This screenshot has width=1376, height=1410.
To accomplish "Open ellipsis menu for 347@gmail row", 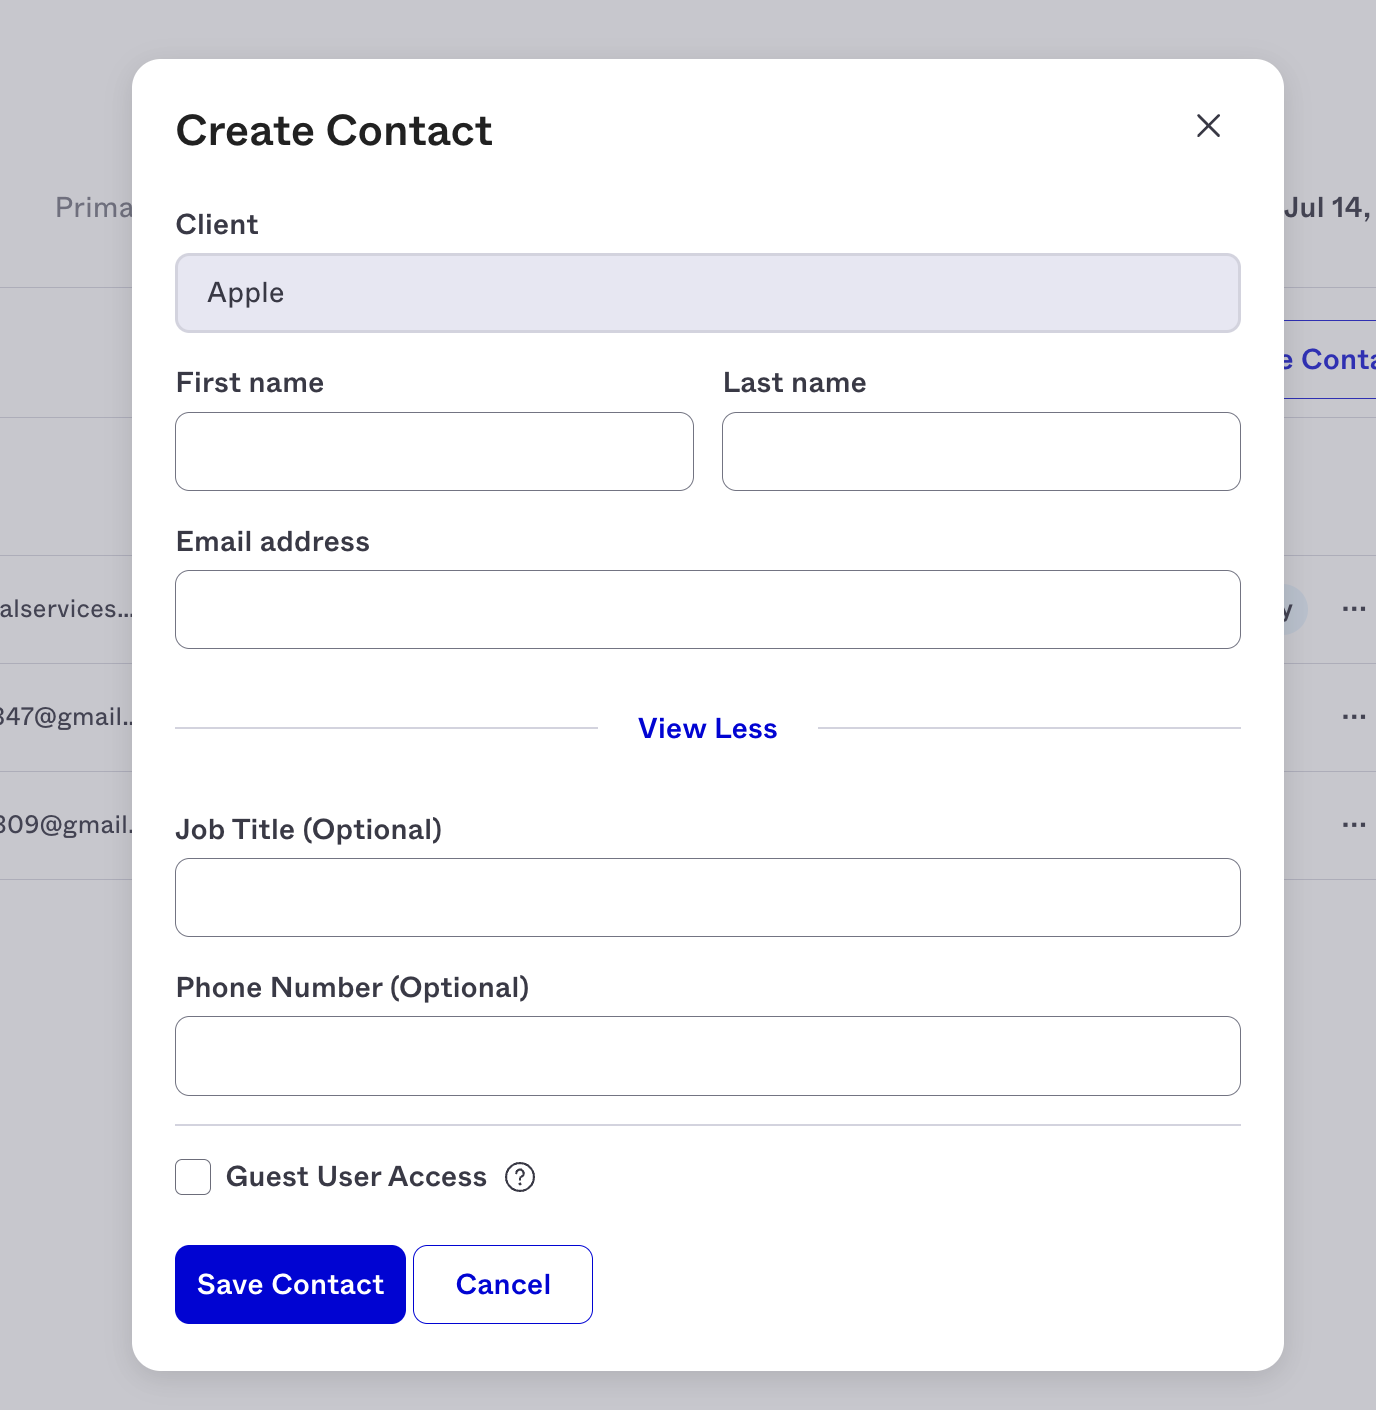I will tap(1354, 717).
